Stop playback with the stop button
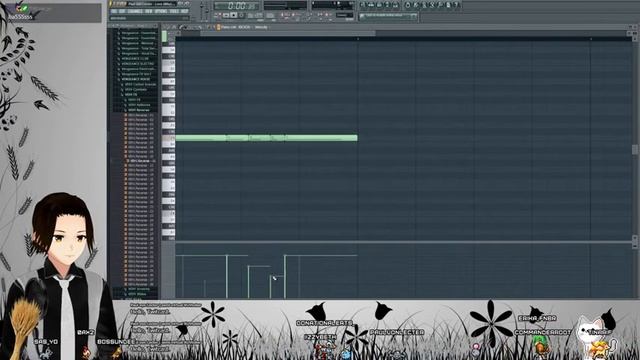The image size is (640, 360). [234, 15]
